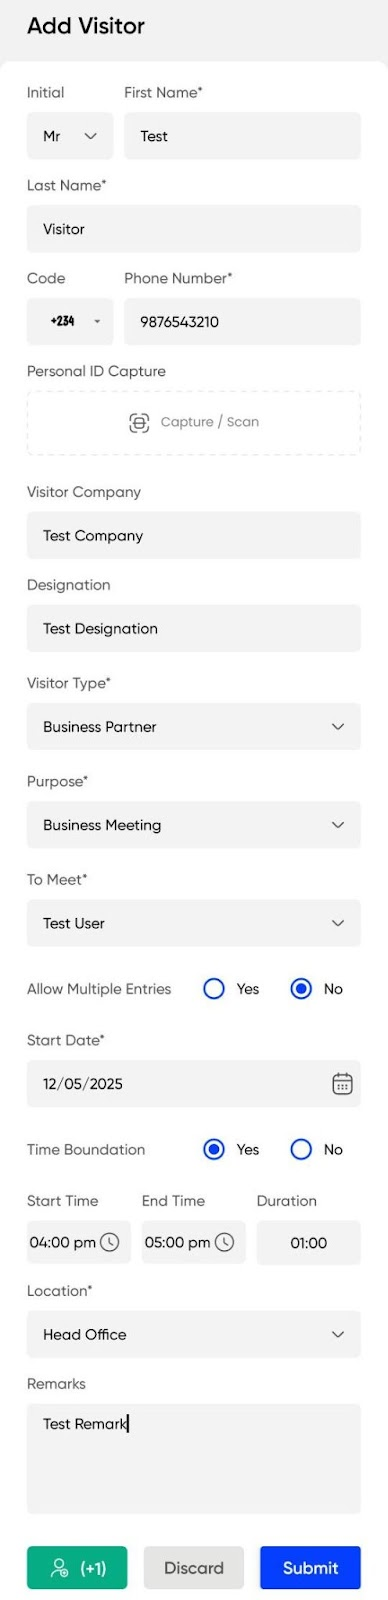Click the clock icon in End Time

click(x=225, y=1242)
